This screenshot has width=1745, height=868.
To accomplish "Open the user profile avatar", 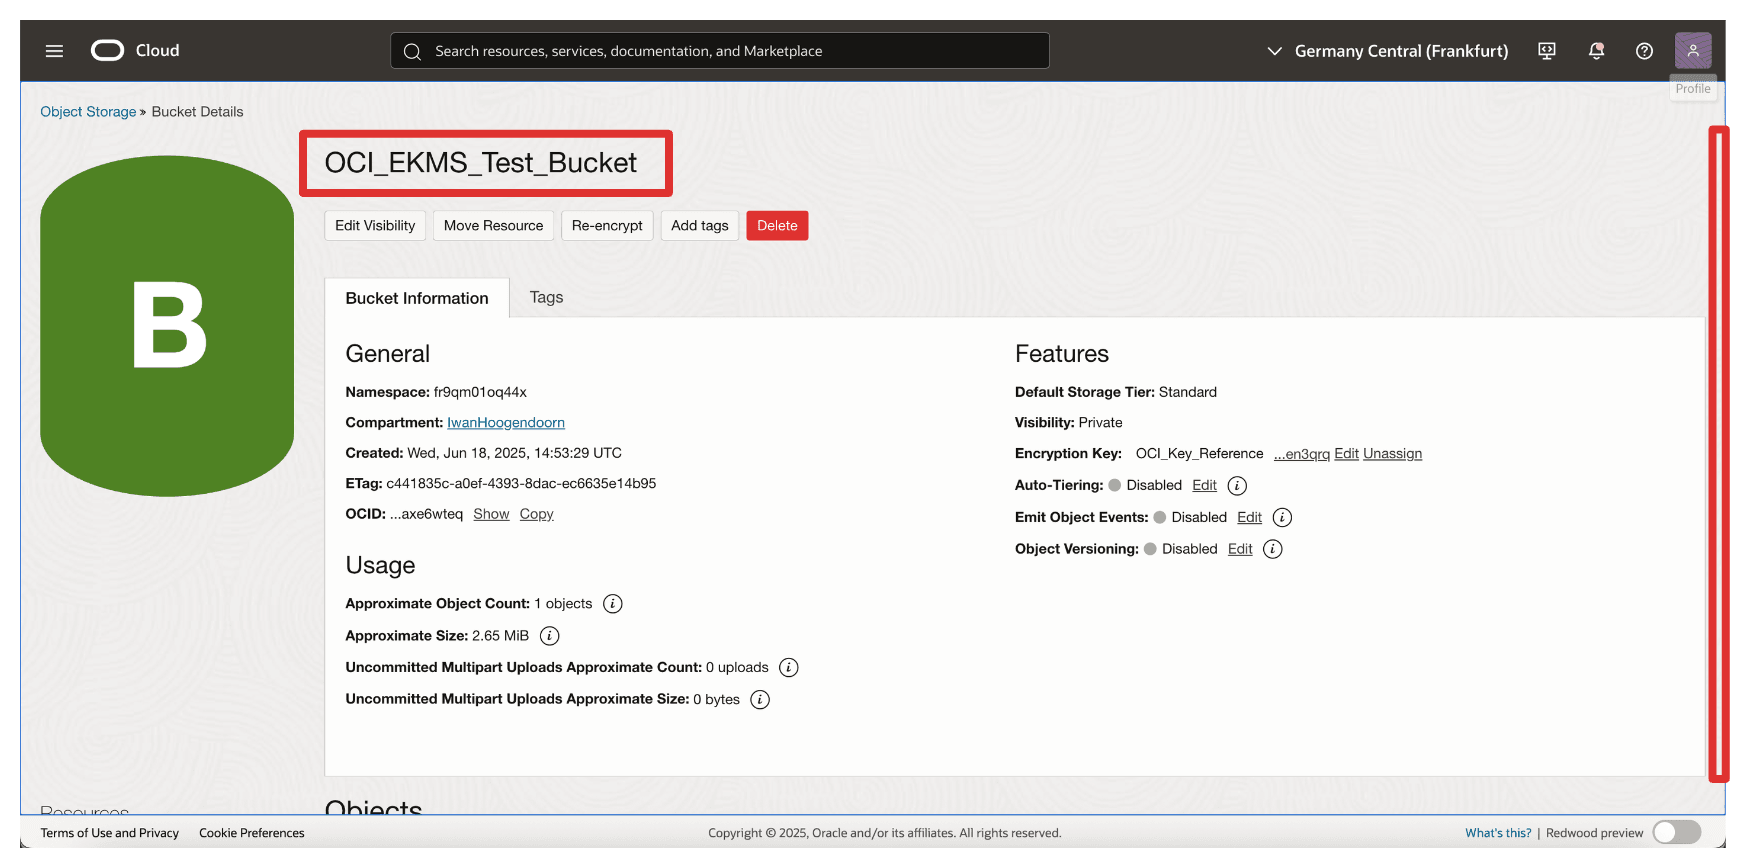I will coord(1693,51).
